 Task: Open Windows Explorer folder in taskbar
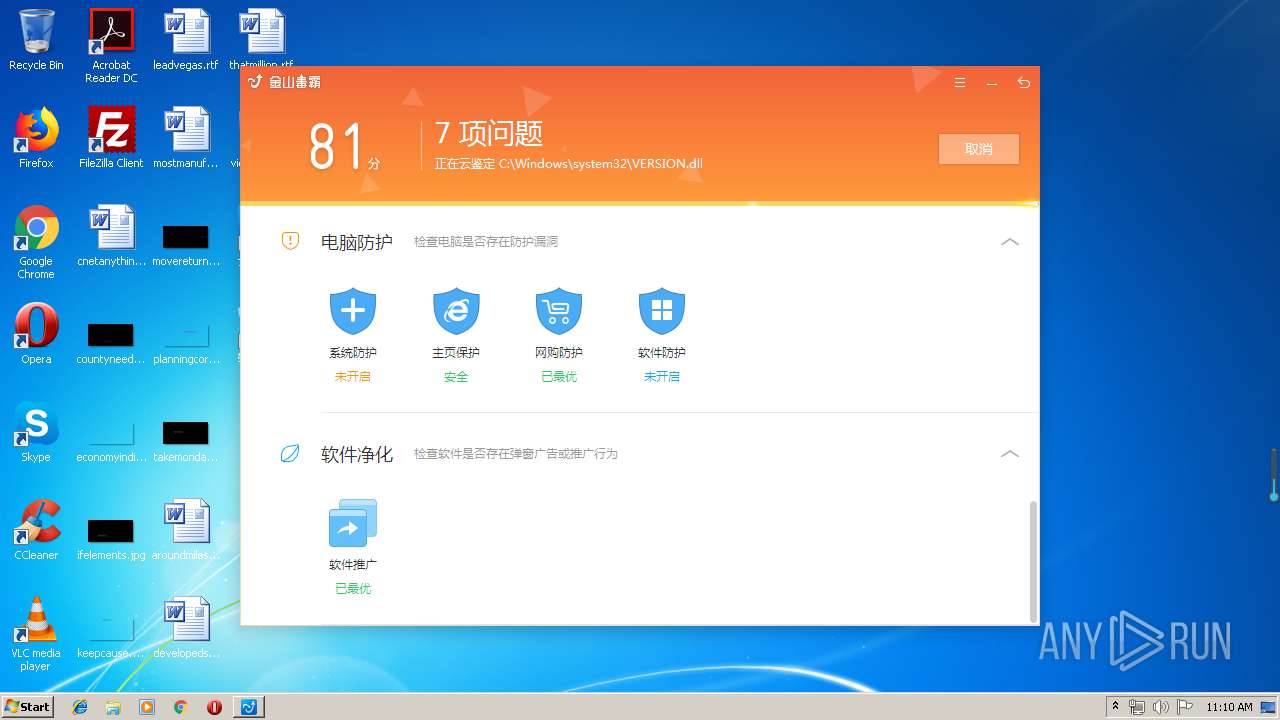click(x=113, y=707)
